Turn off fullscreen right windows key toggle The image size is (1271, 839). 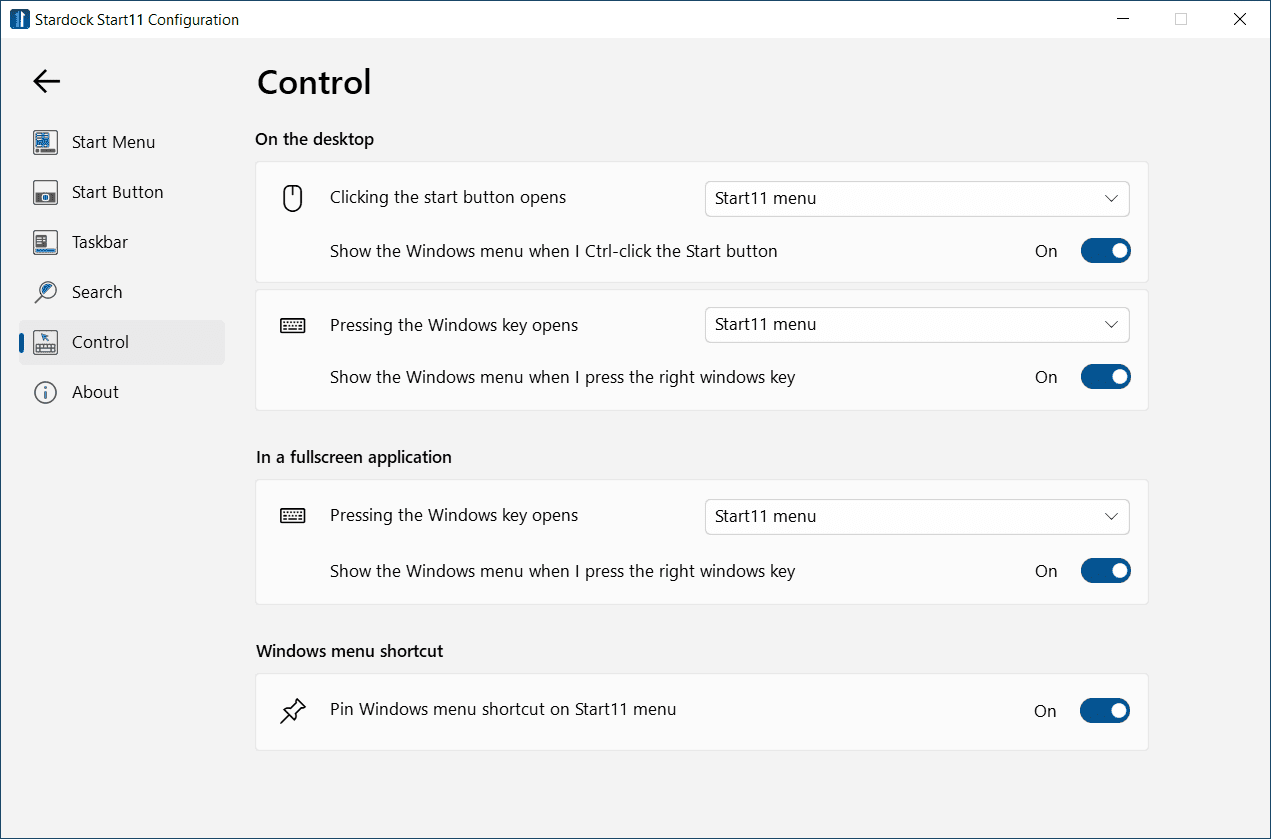tap(1105, 571)
